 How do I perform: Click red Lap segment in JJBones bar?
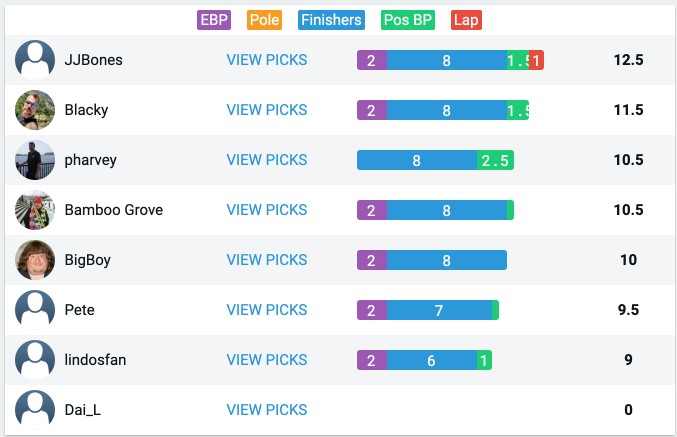[x=536, y=60]
